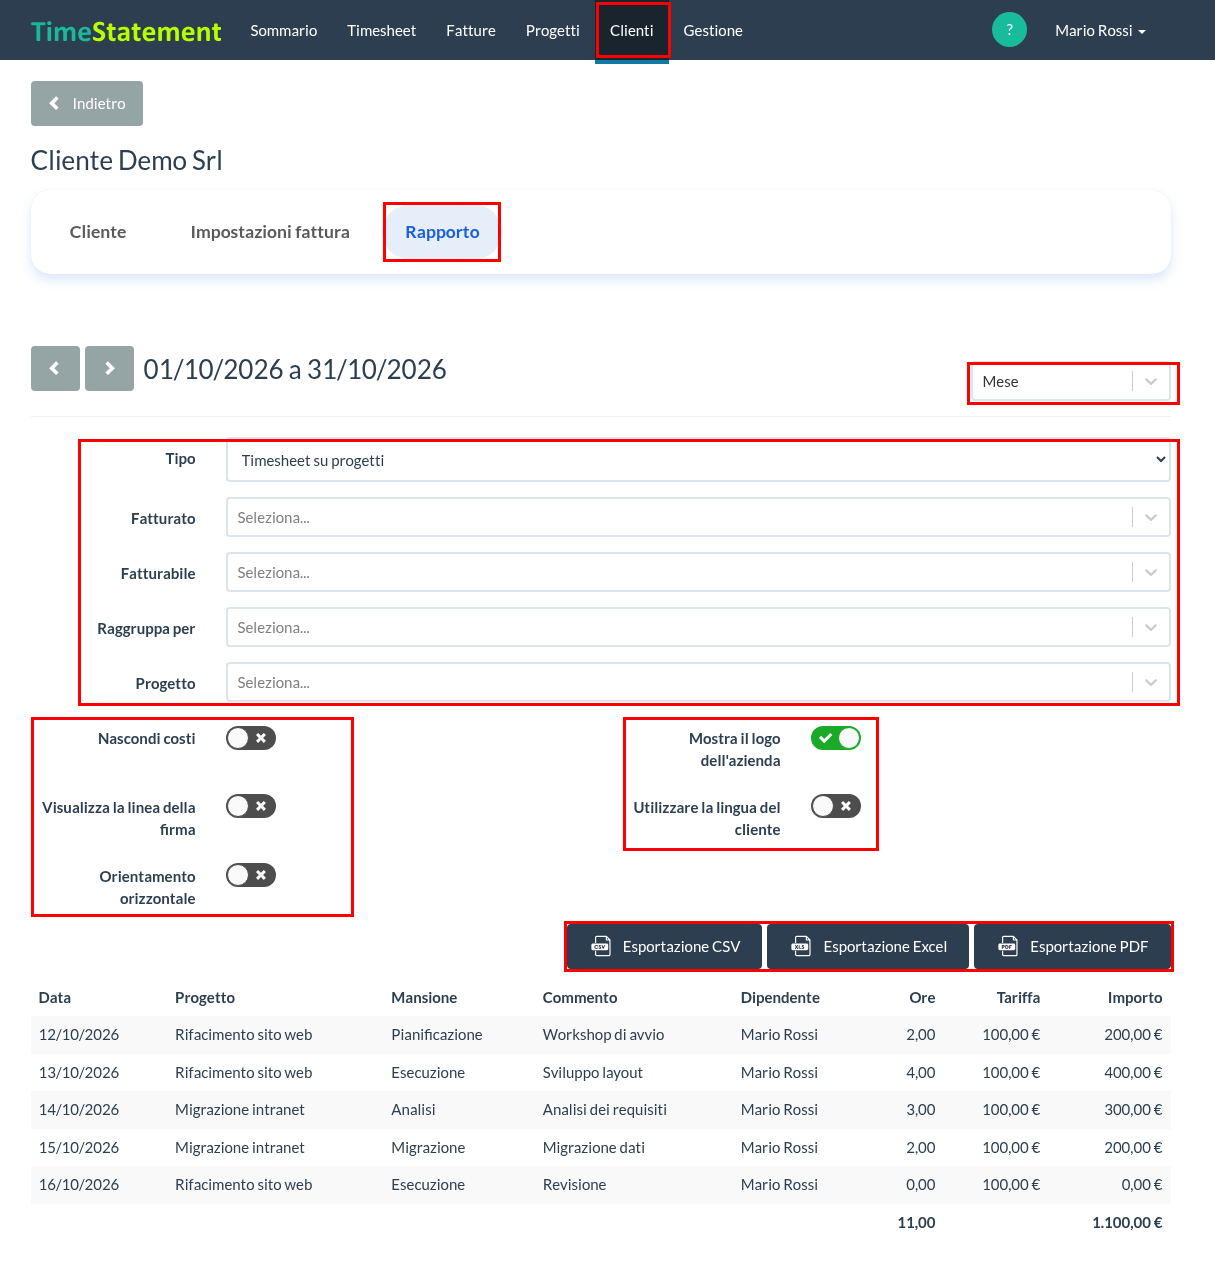Viewport: 1215px width, 1264px height.
Task: Click the Cliente Demo Srl heading
Action: (127, 161)
